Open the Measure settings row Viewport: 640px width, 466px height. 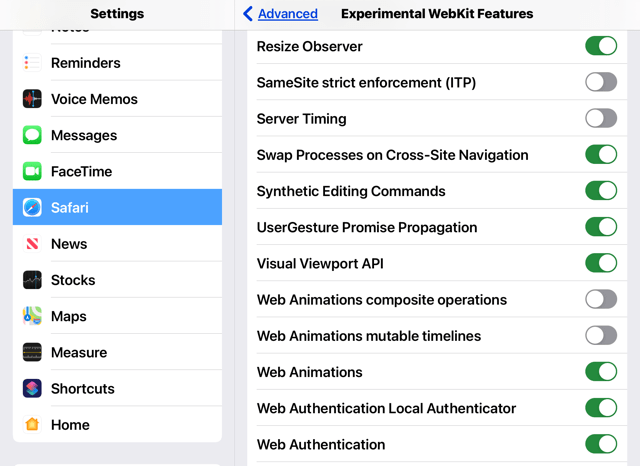[118, 352]
